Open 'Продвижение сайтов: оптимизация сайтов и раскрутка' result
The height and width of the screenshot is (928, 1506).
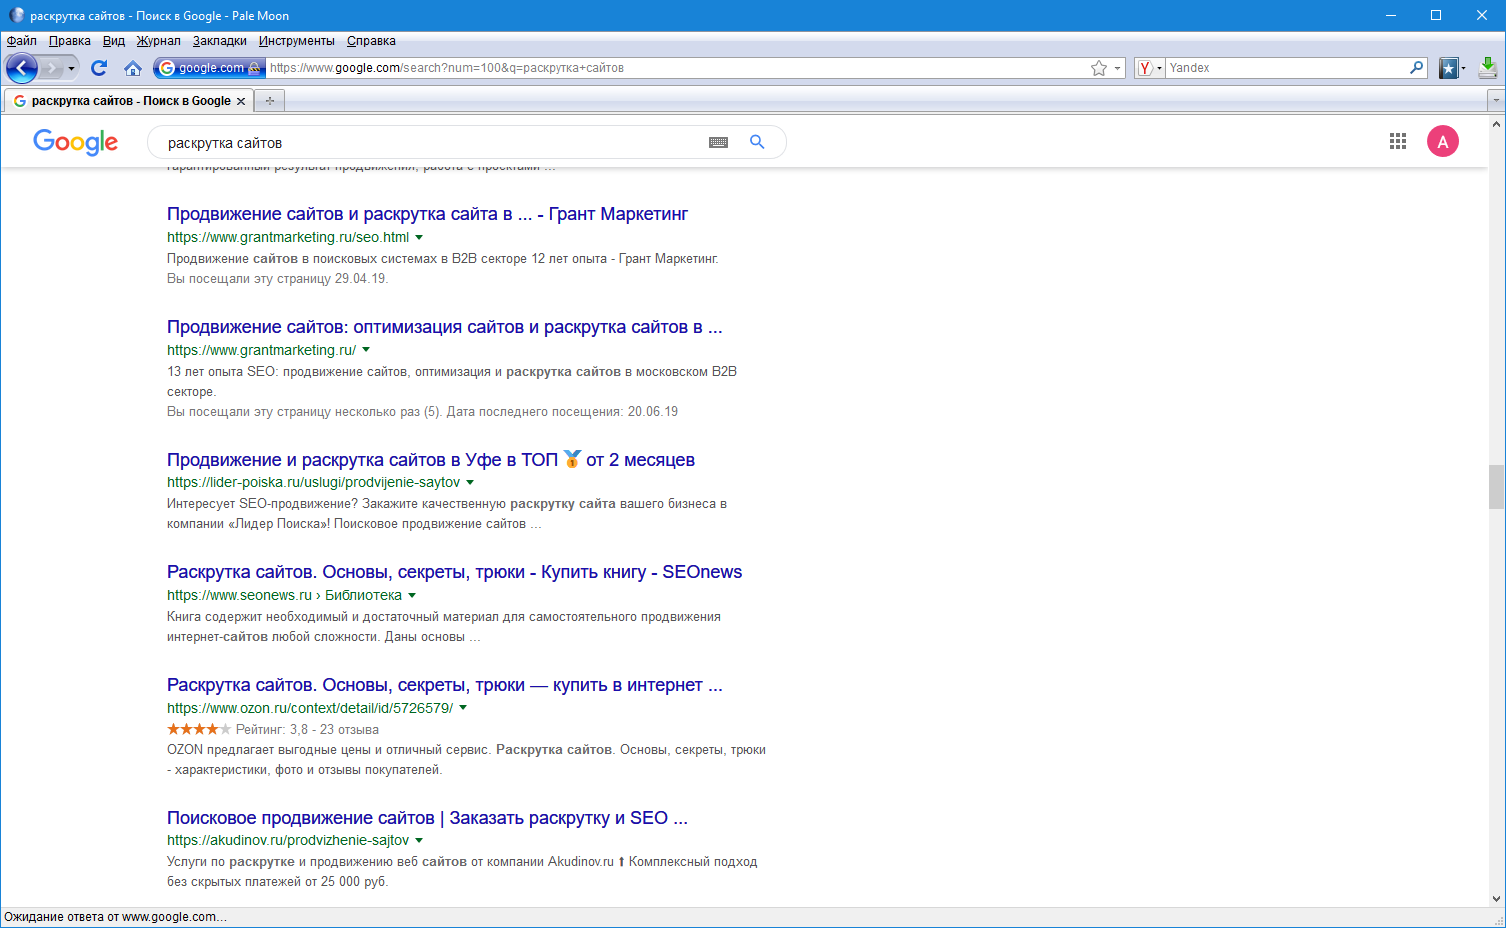point(444,327)
